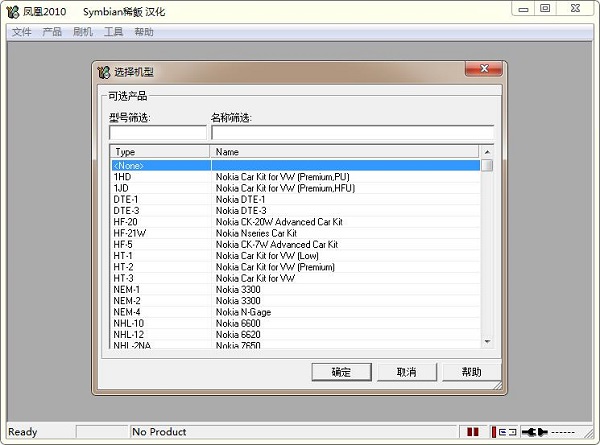Screen dimensions: 600x445
Task: Select the NHL-10 row
Action: pyautogui.click(x=295, y=323)
